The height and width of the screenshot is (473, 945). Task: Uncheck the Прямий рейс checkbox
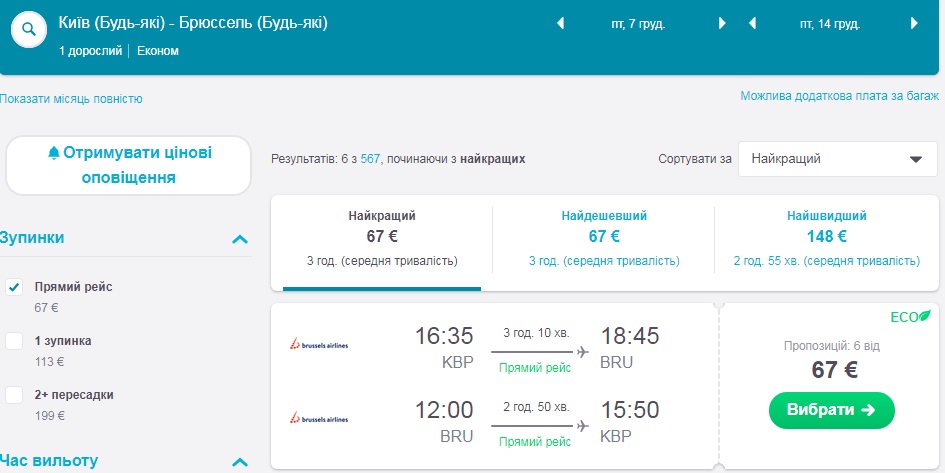point(15,287)
